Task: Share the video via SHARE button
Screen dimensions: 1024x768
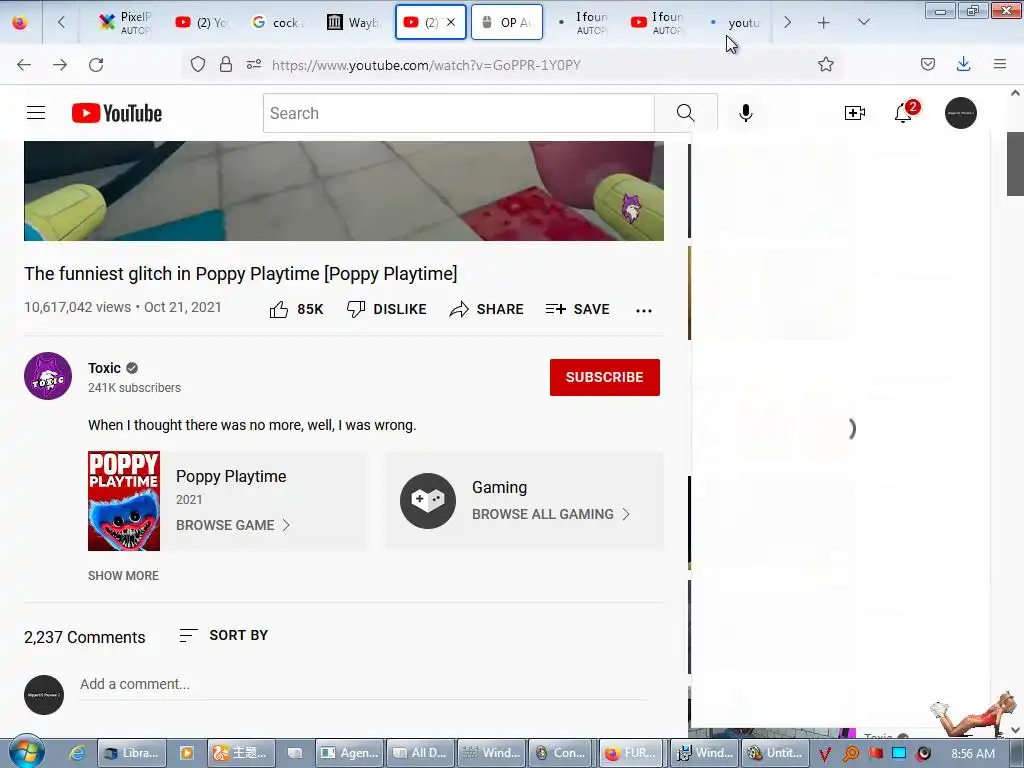Action: point(487,309)
